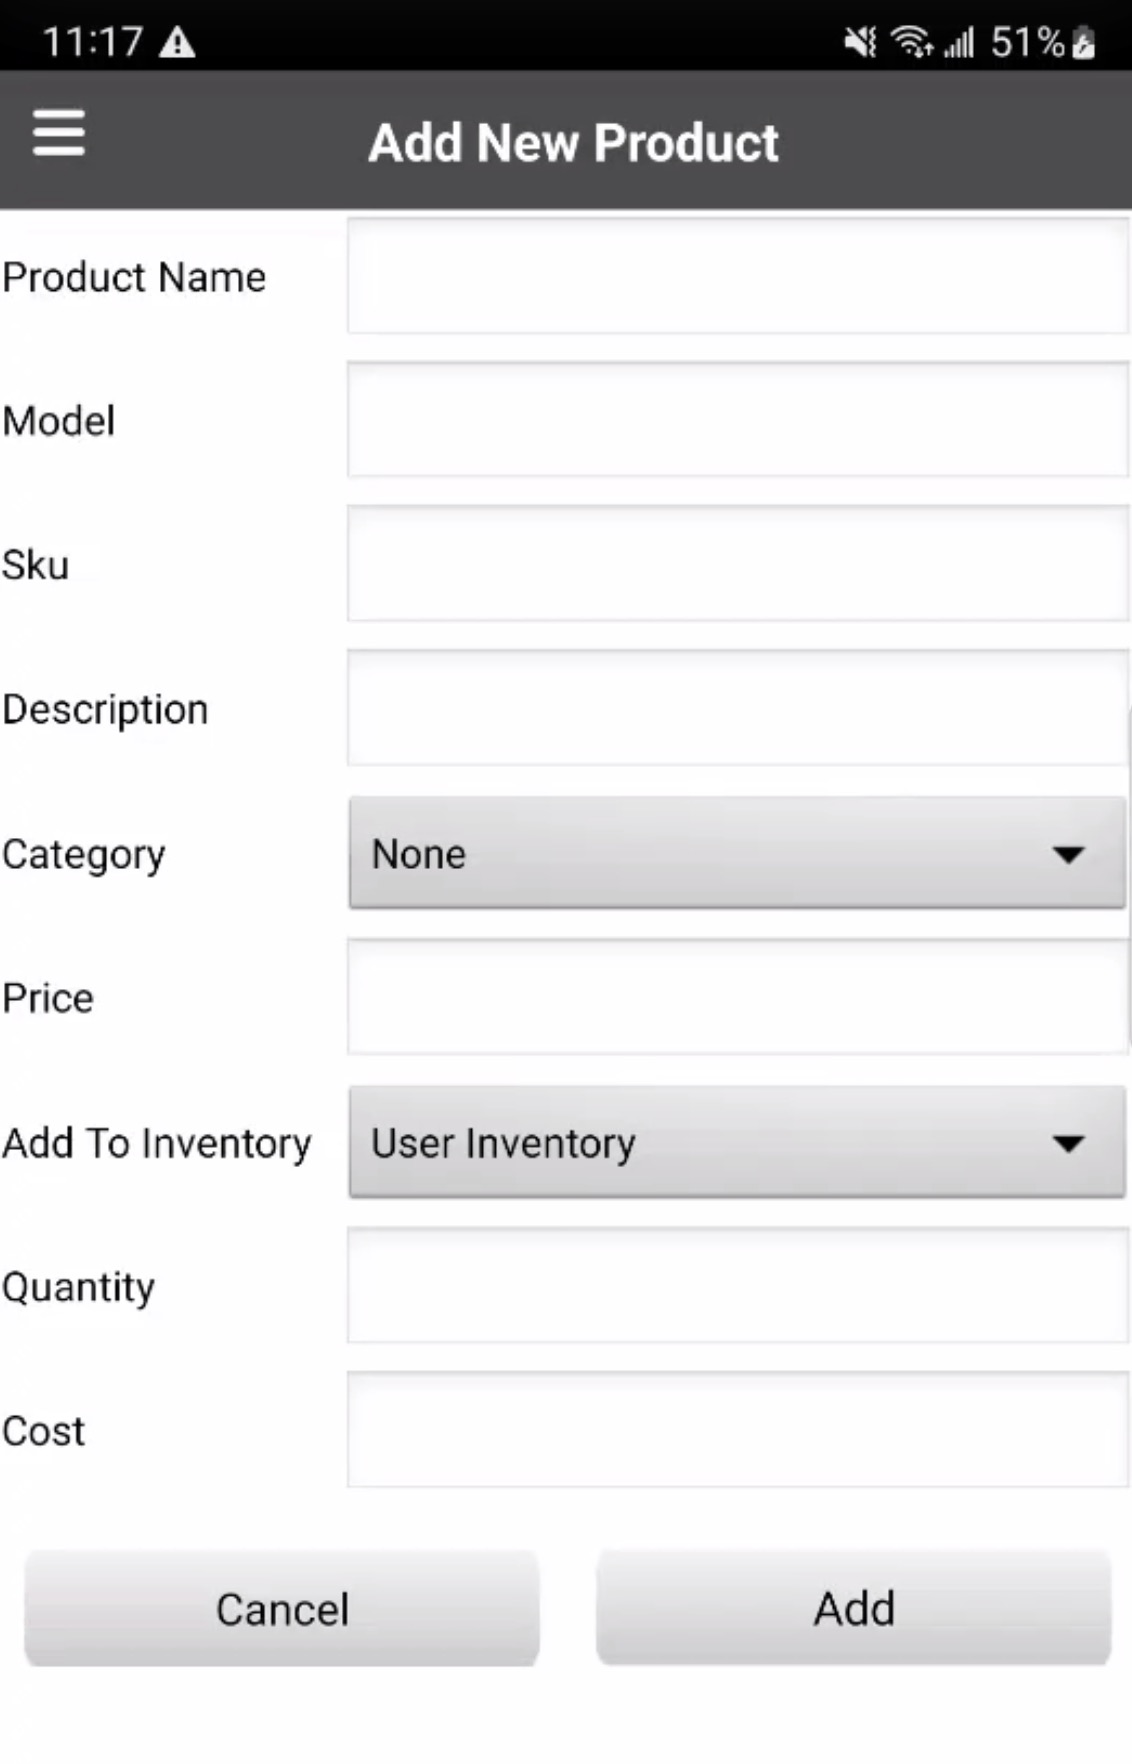
Task: Tap the Add New Product header title
Action: 573,142
